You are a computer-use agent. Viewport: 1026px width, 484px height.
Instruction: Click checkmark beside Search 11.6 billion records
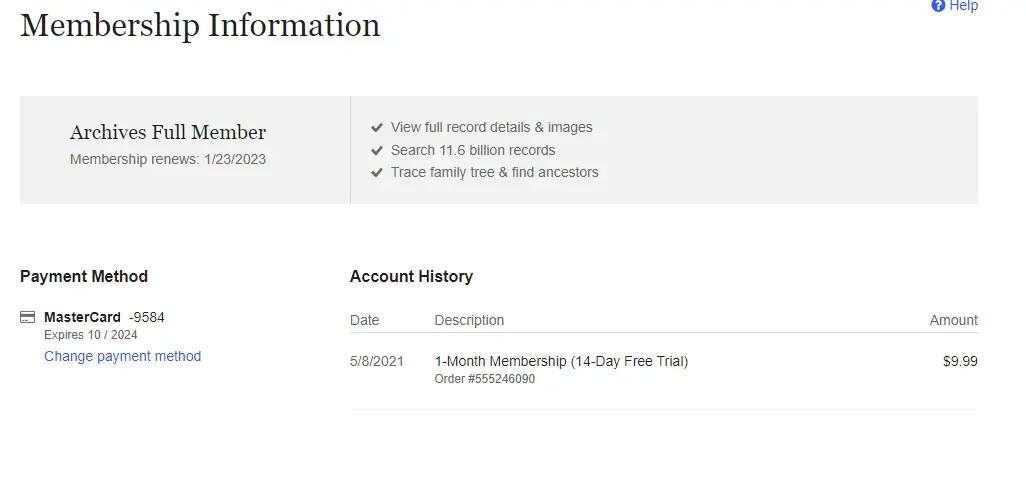pyautogui.click(x=377, y=150)
